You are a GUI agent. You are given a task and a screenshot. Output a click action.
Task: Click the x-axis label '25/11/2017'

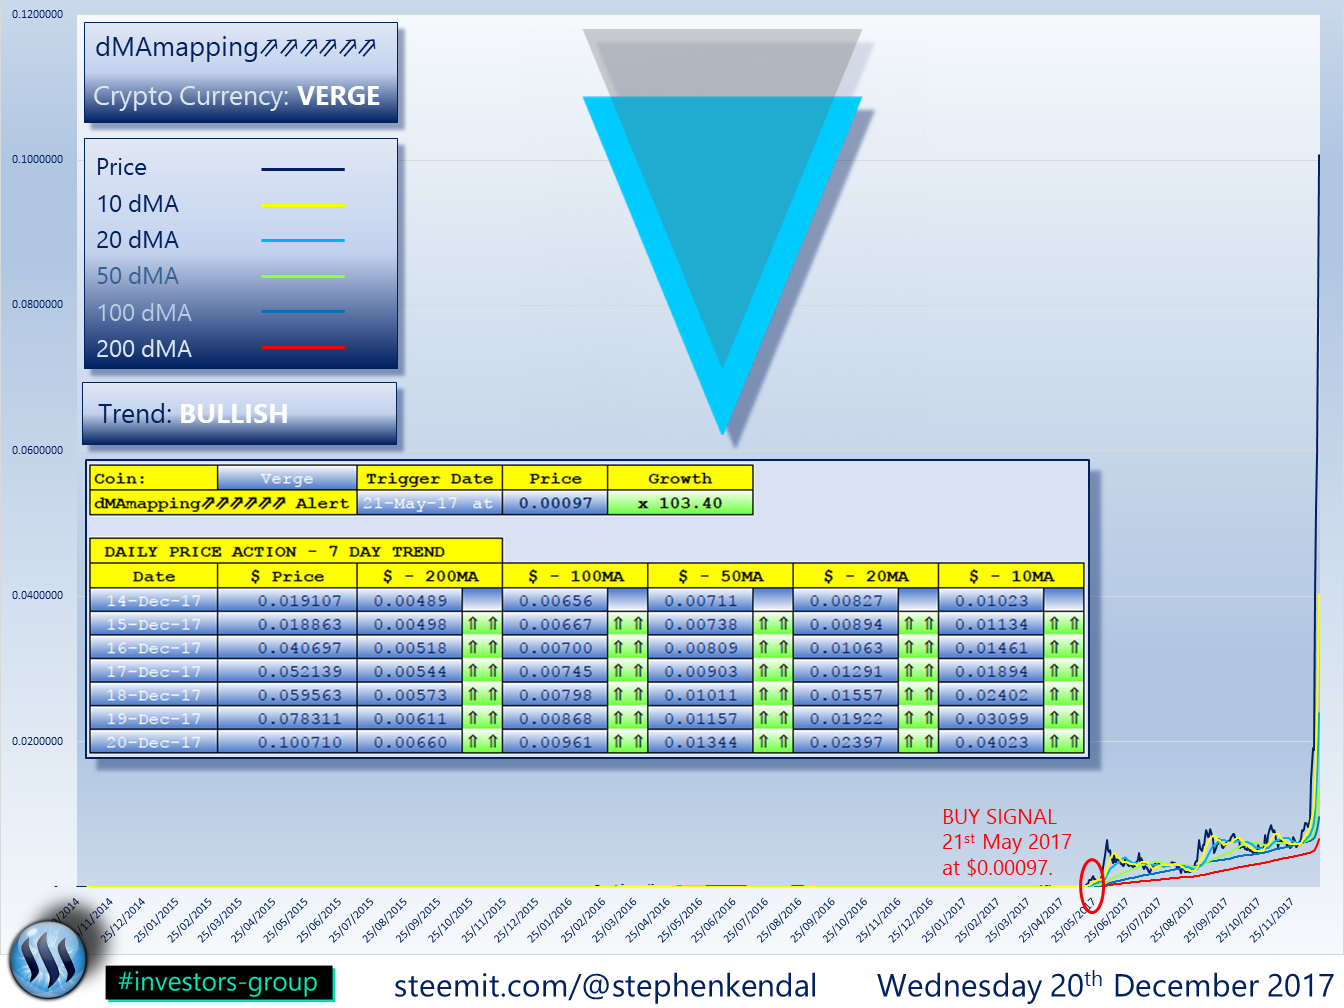[1273, 919]
